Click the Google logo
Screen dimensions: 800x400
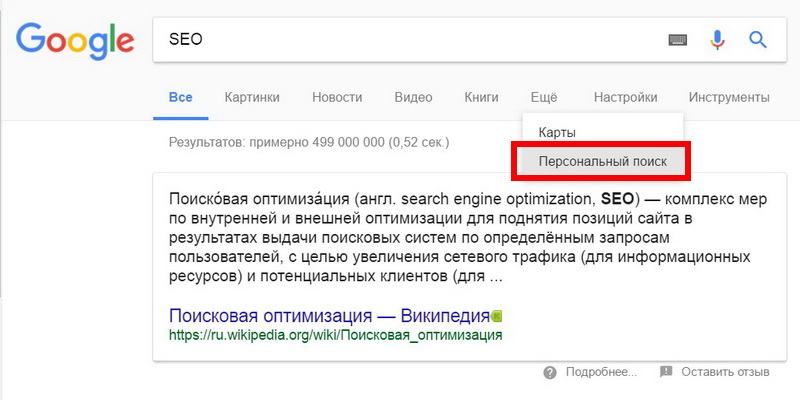(75, 43)
